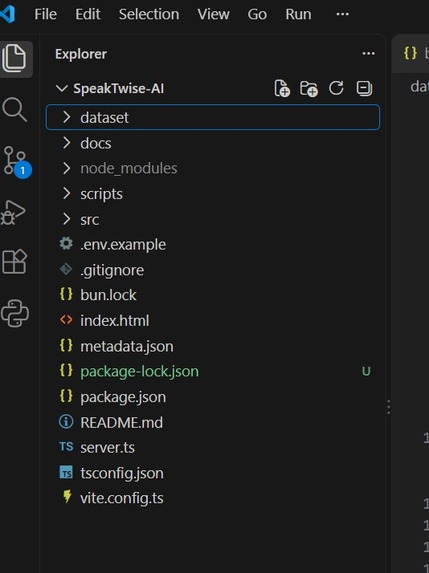Click the Explorer panel title
The image size is (429, 573).
coord(81,54)
